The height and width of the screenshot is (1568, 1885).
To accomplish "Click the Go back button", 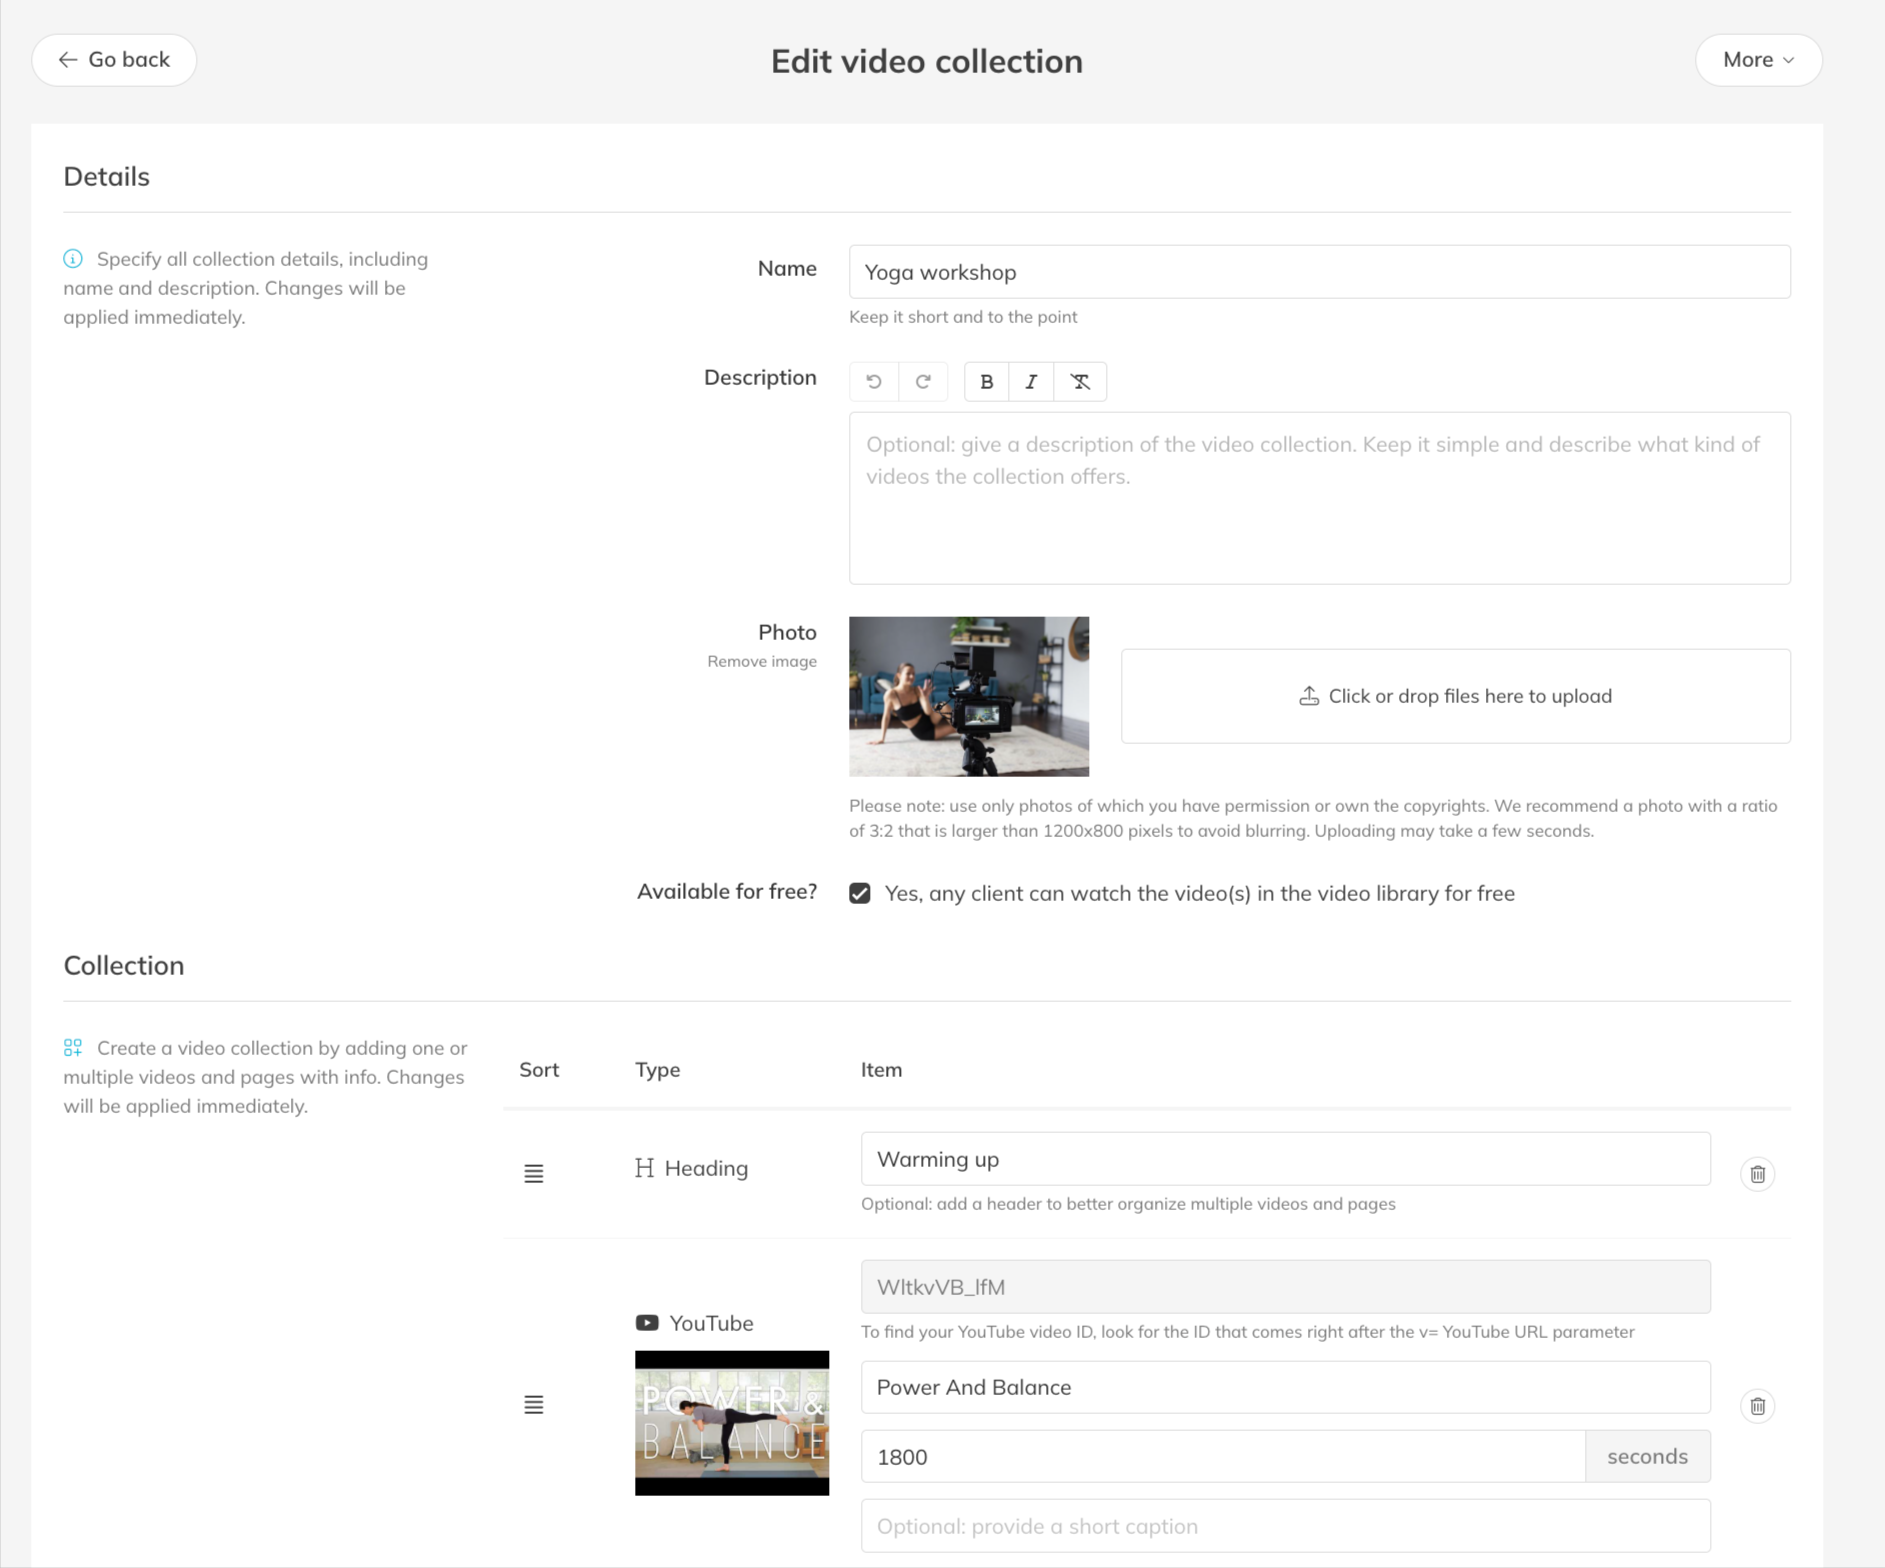I will pos(114,60).
